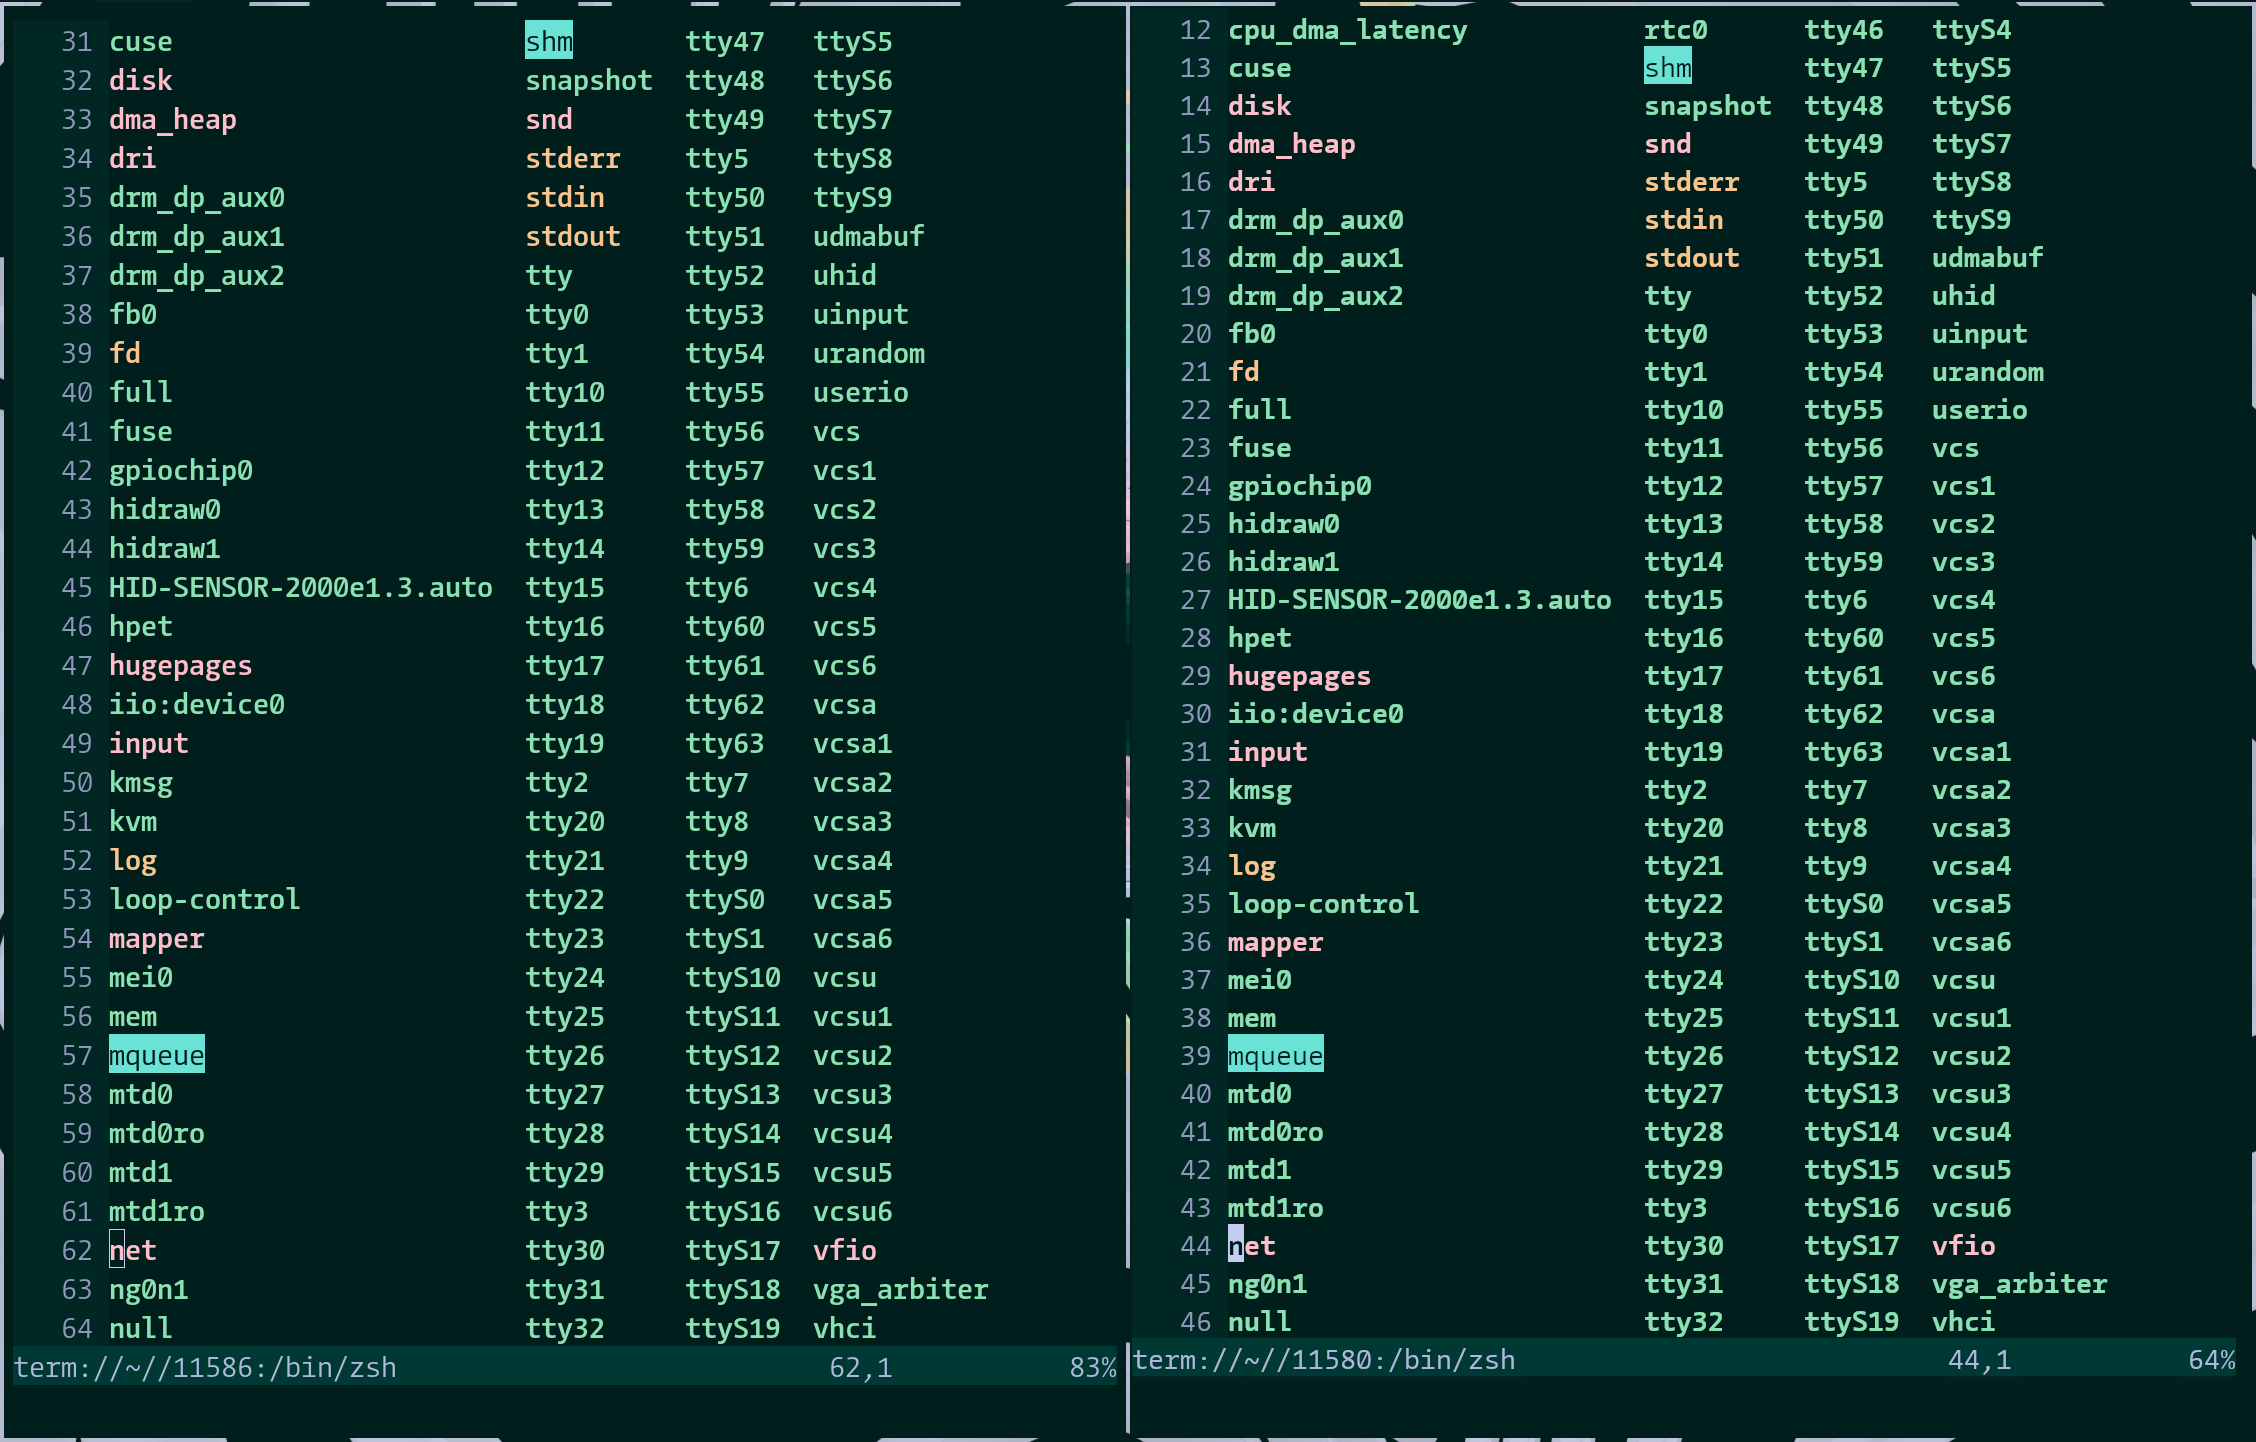
Task: Select vga_arbiter entry in left pane
Action: pos(899,1289)
